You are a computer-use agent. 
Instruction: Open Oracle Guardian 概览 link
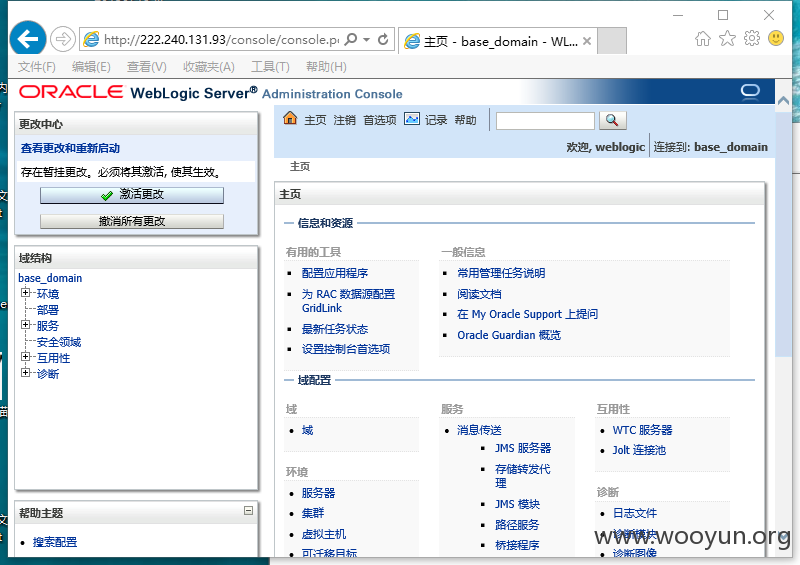509,335
